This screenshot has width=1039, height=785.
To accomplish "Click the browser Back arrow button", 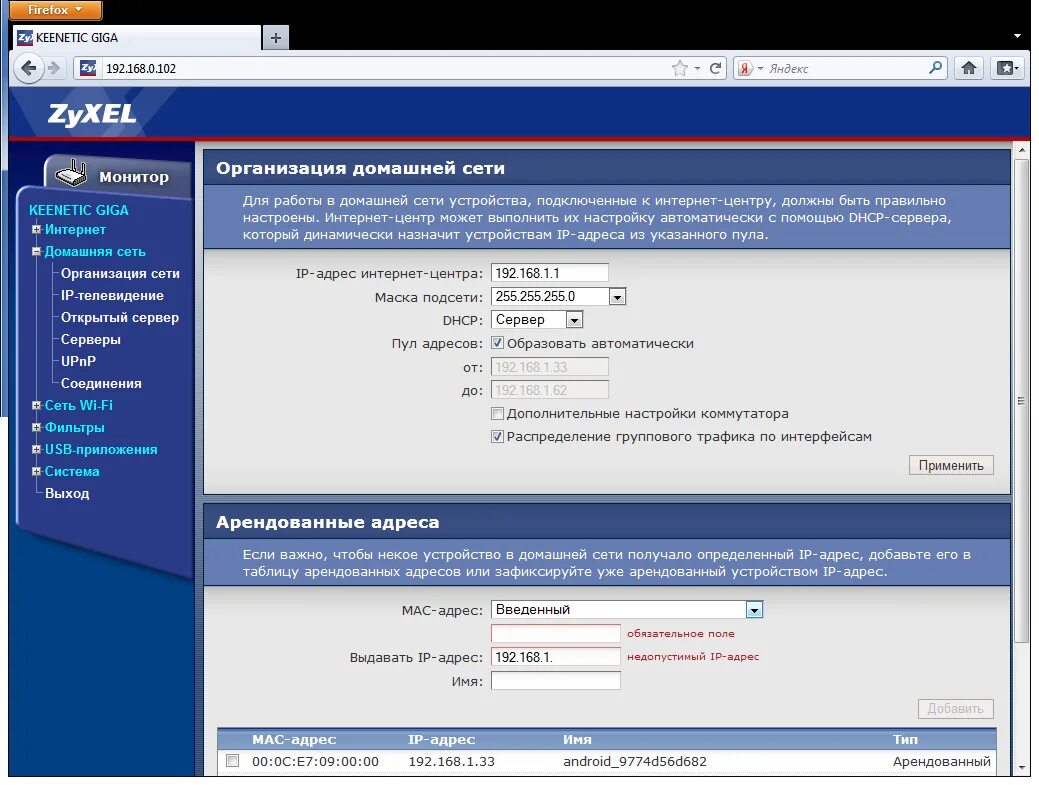I will (28, 68).
